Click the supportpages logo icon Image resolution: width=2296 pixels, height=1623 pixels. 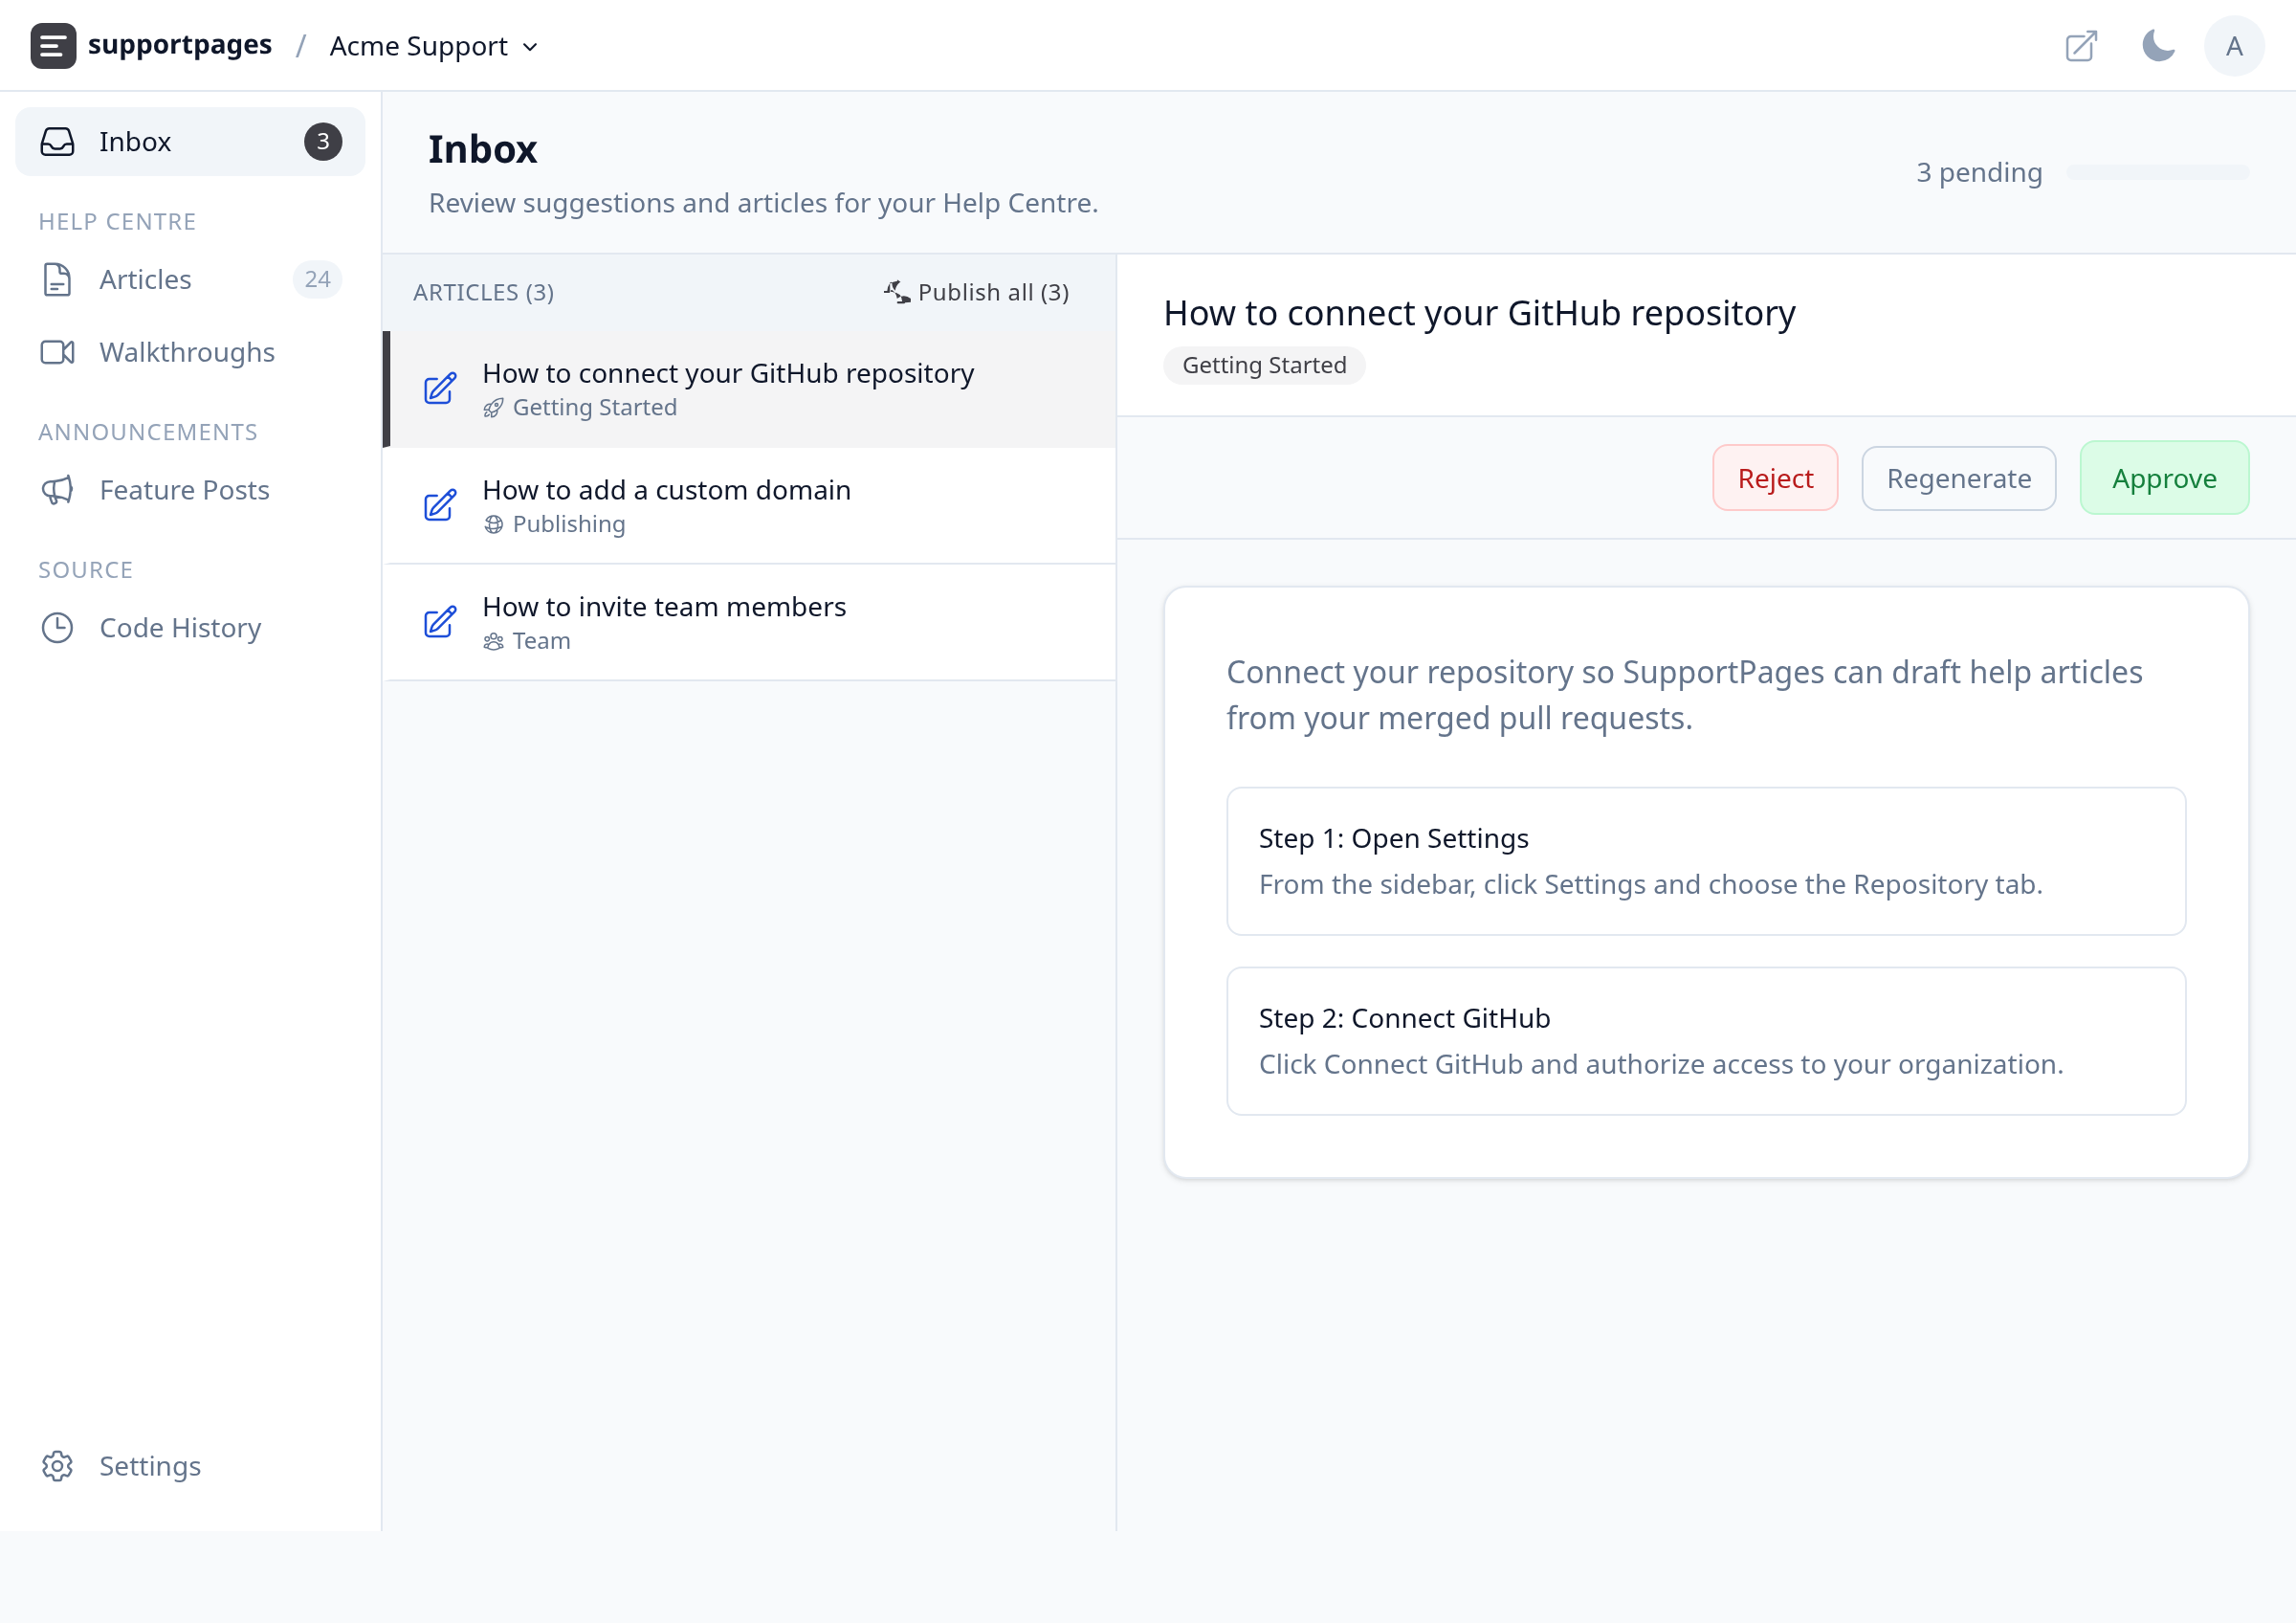tap(53, 46)
